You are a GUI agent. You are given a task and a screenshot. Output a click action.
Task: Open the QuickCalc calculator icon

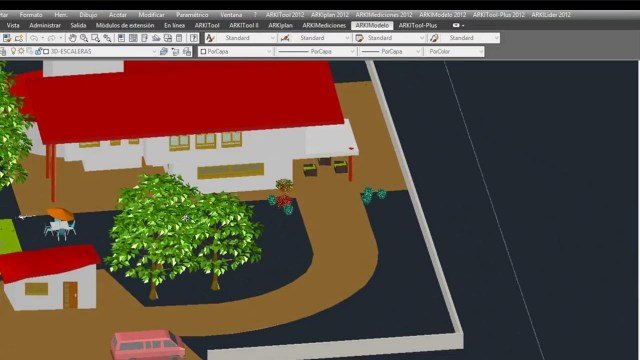coord(179,38)
